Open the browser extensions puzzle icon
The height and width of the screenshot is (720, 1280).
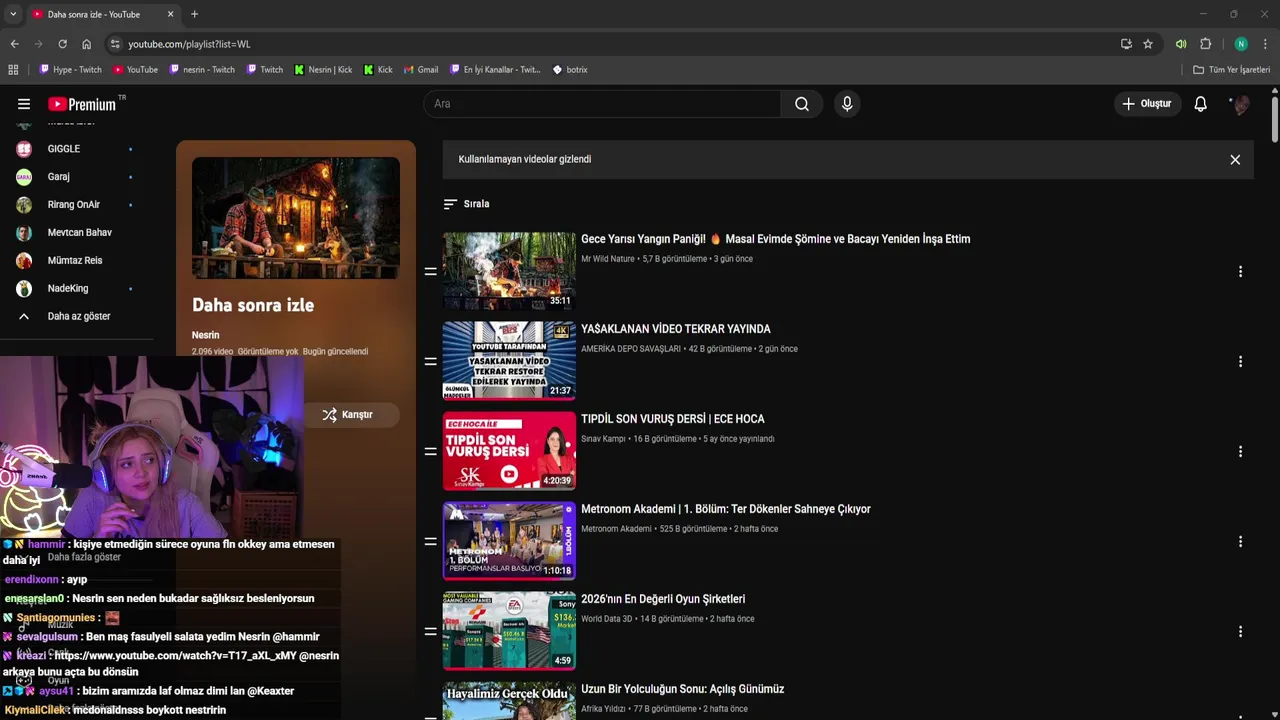1206,44
